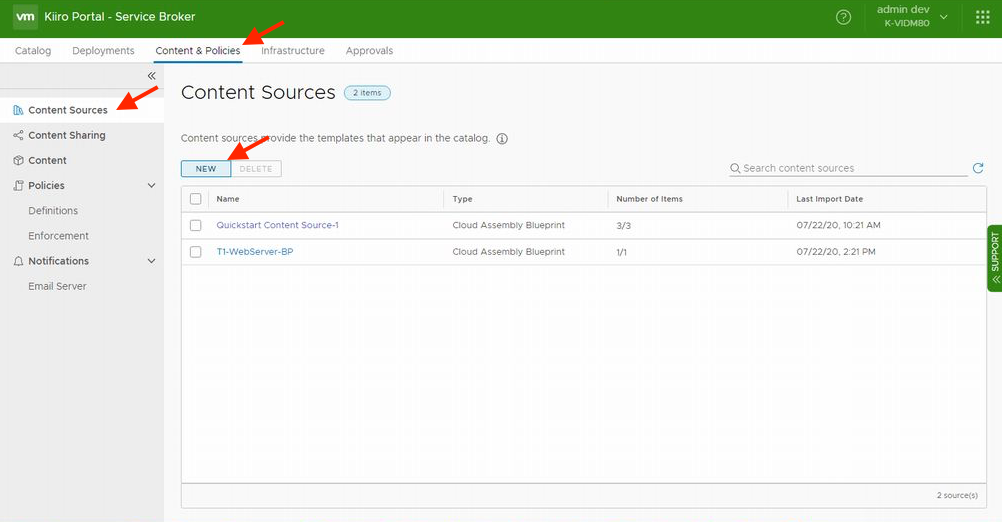Open T1-WebServer-BP link

[x=254, y=252]
